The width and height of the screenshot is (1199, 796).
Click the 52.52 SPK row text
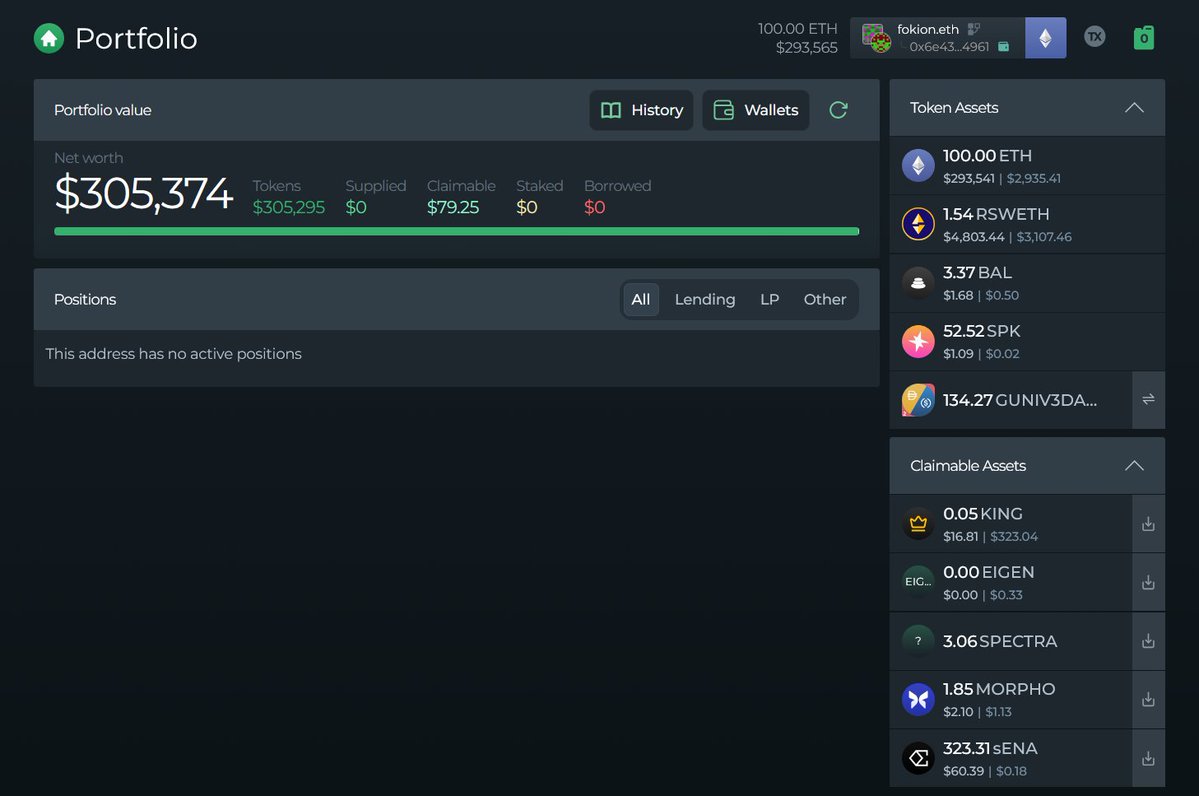982,331
